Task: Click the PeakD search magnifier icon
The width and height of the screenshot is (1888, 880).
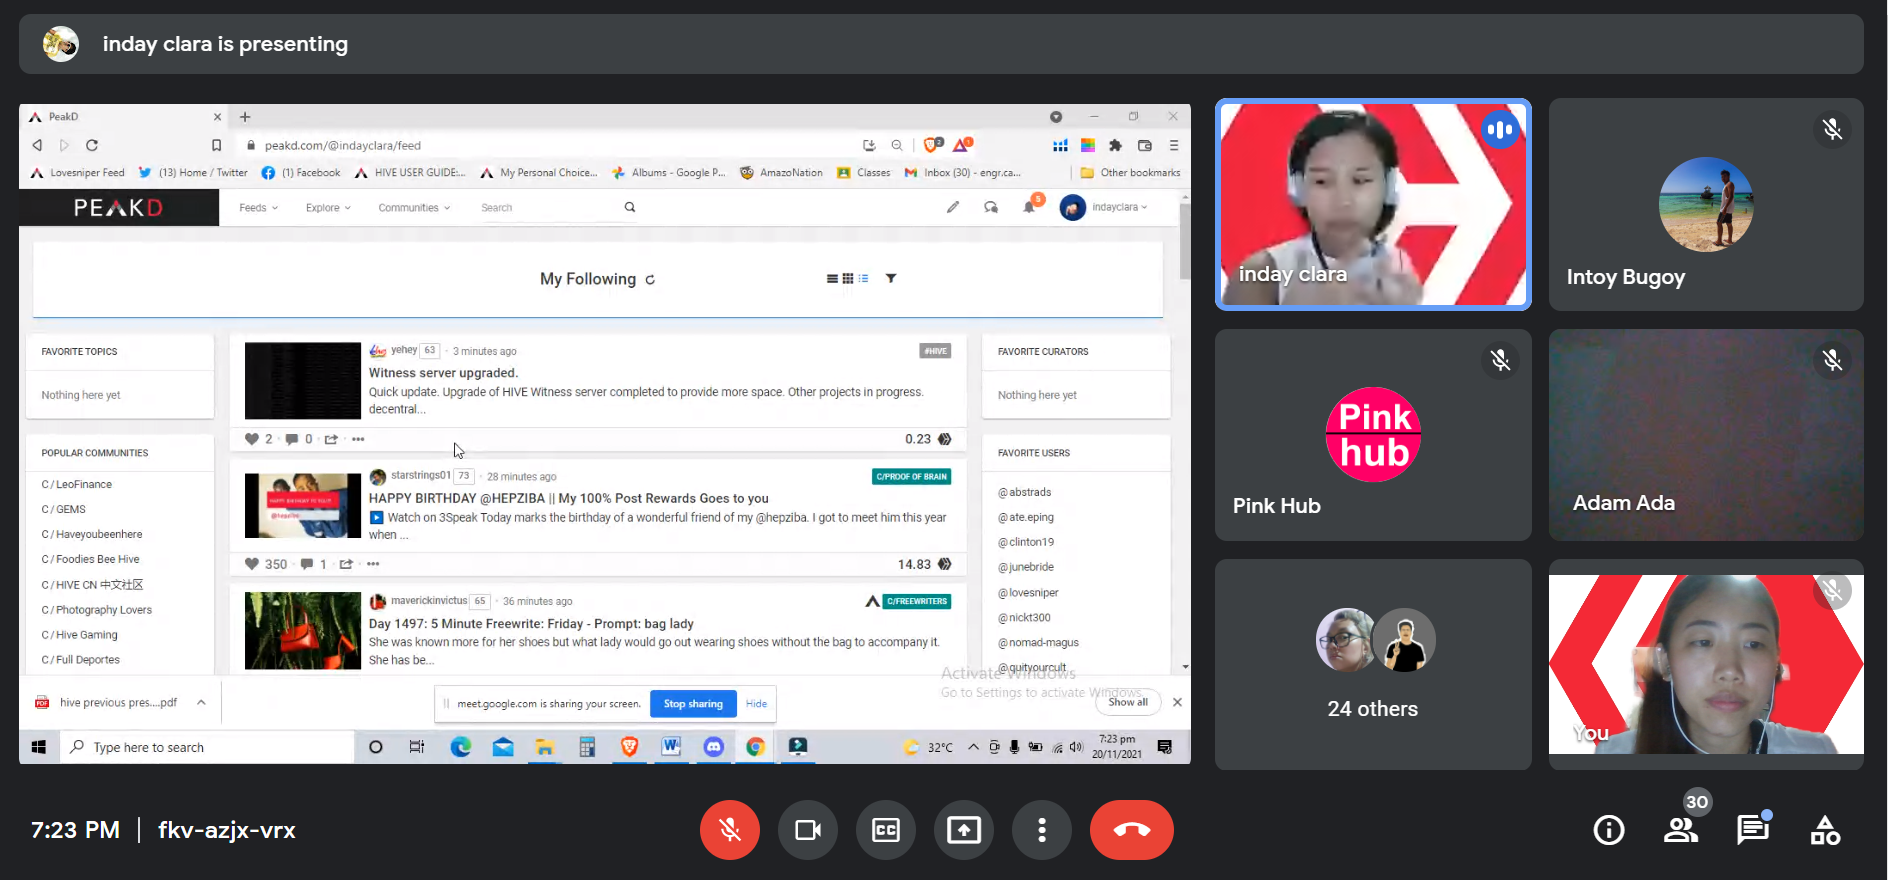Action: (x=630, y=207)
